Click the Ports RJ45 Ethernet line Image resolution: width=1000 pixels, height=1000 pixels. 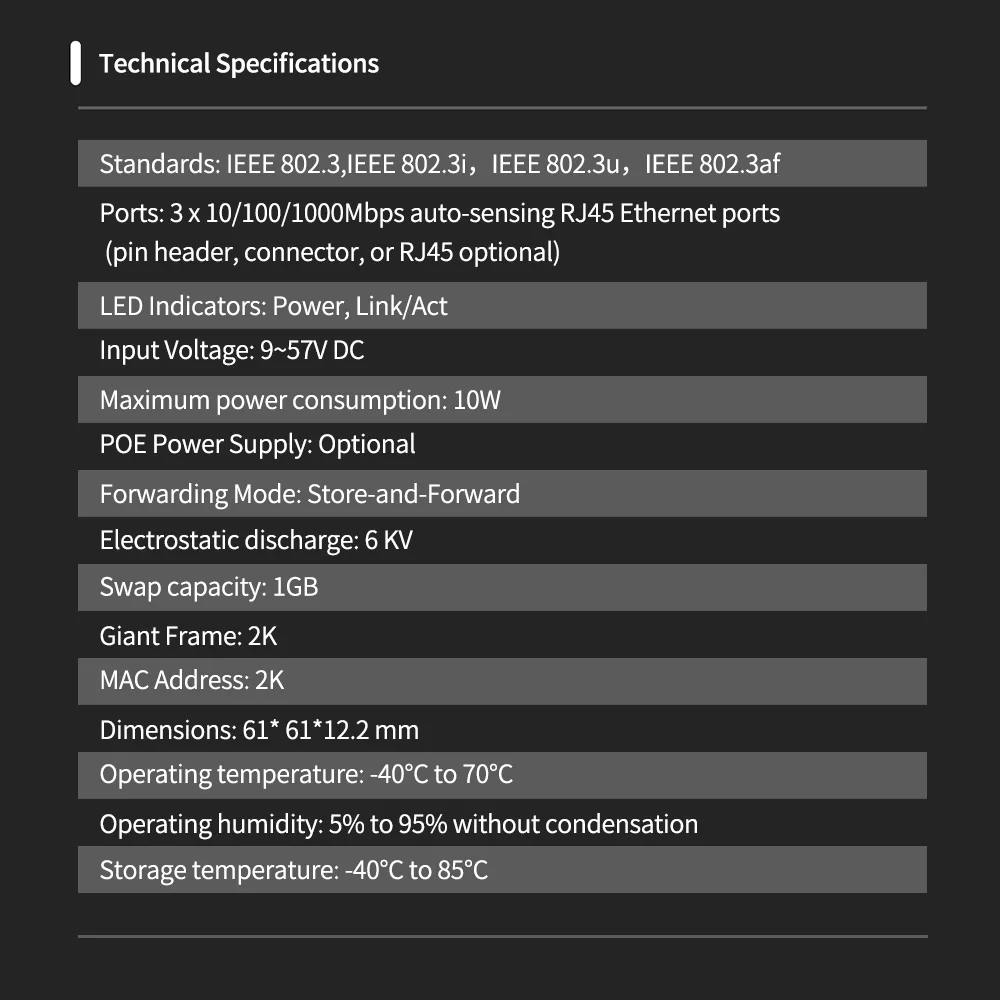(439, 213)
